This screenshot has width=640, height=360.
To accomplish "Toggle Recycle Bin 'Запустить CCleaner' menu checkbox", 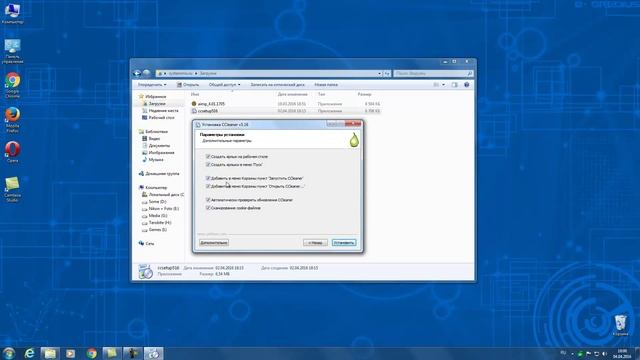I will 208,178.
